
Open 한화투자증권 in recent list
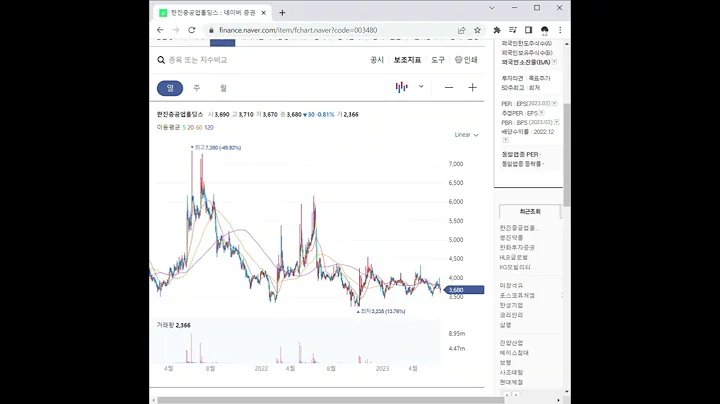[x=517, y=247]
